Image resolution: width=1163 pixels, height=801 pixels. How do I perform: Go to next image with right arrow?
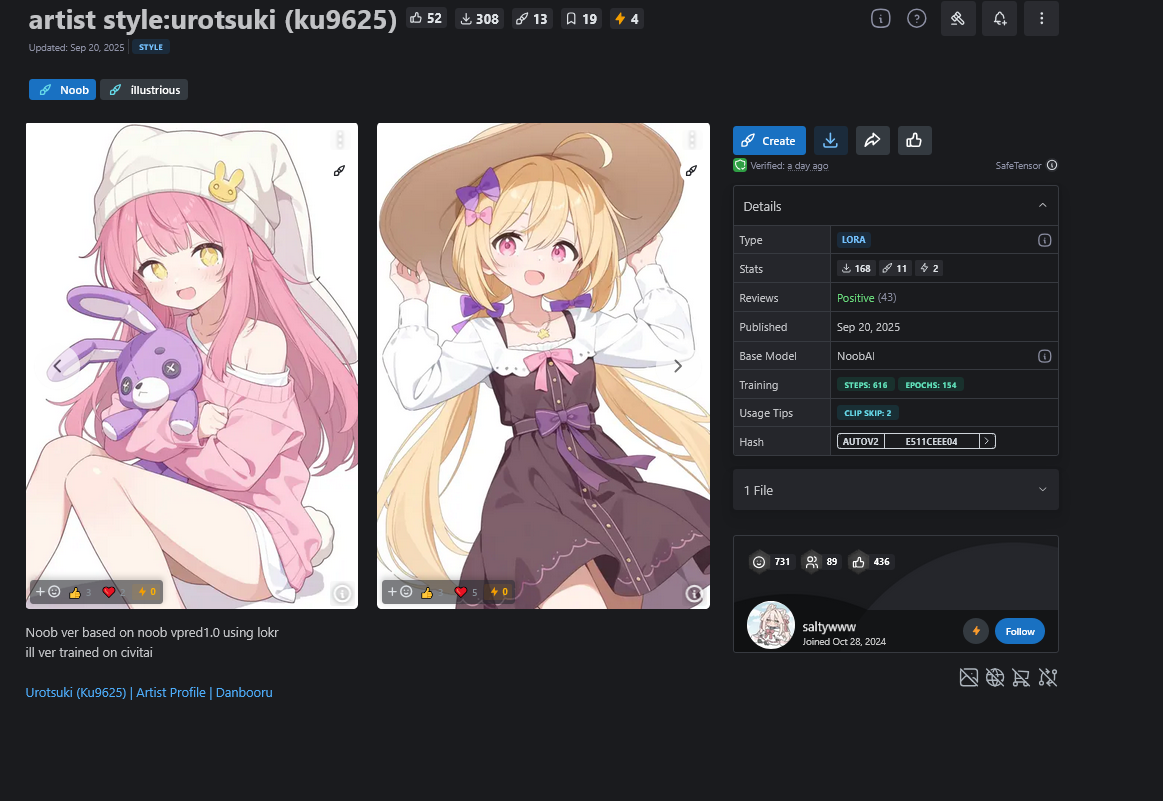[677, 366]
